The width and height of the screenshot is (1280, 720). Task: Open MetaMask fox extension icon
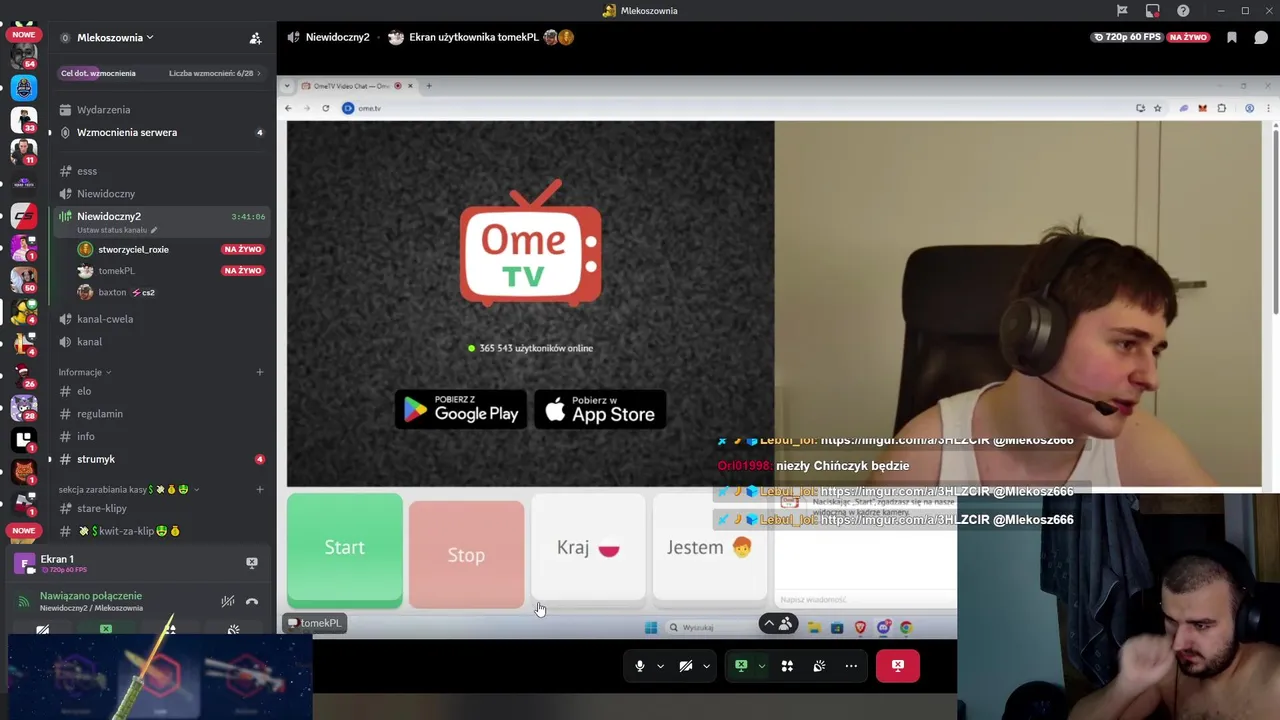1203,108
